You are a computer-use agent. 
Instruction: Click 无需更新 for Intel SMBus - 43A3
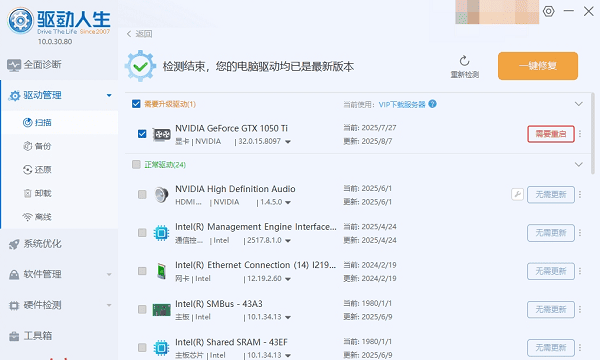551,309
